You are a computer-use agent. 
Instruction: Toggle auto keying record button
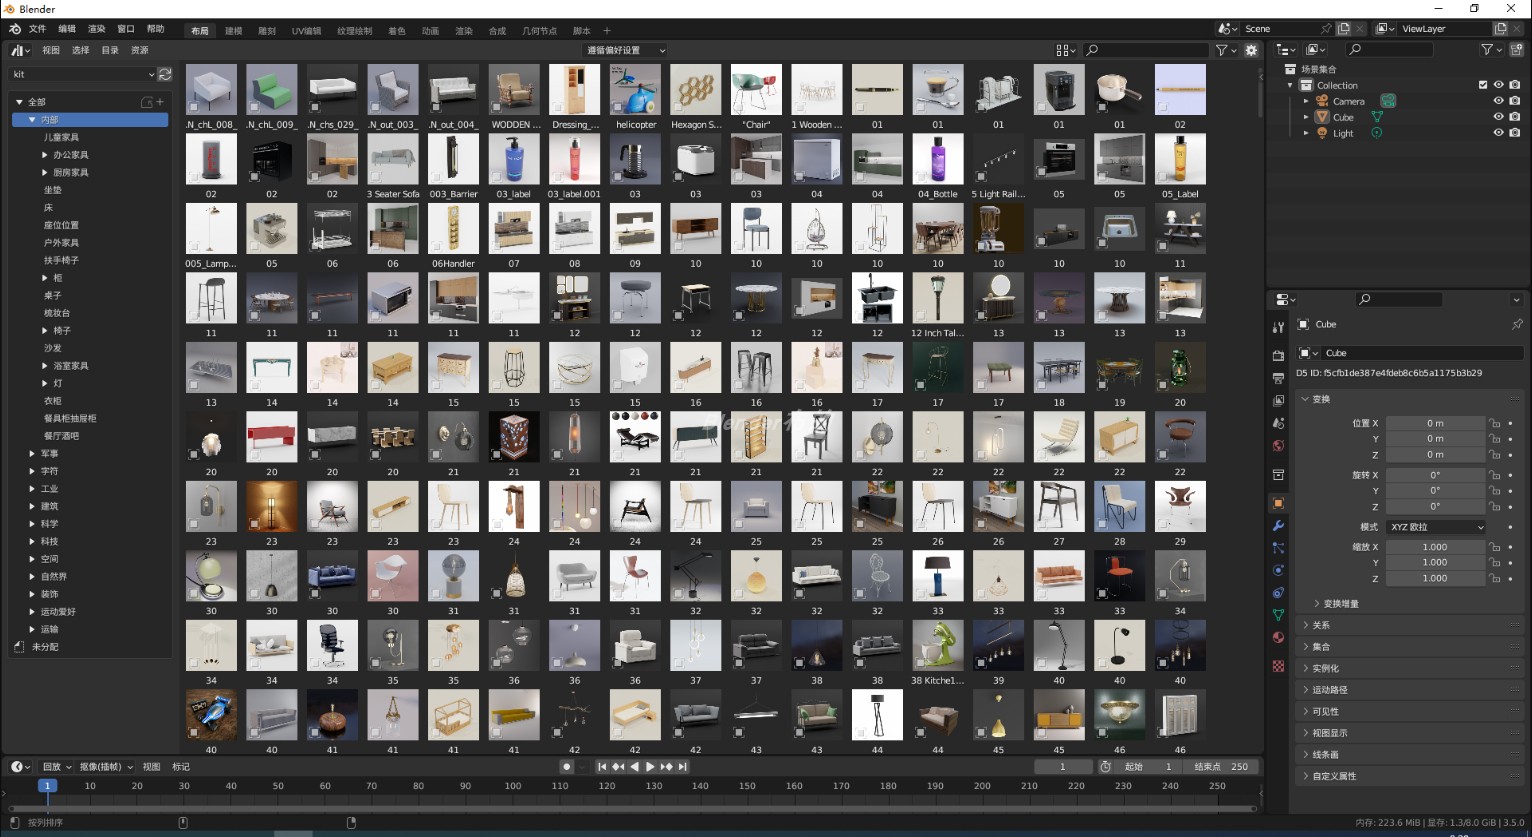pyautogui.click(x=566, y=767)
